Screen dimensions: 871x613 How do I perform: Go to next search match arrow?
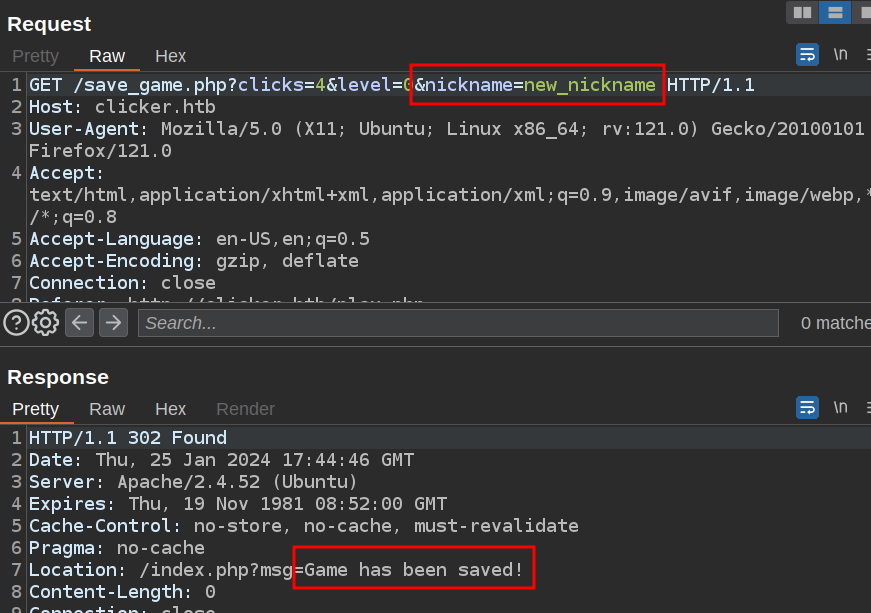pyautogui.click(x=113, y=322)
